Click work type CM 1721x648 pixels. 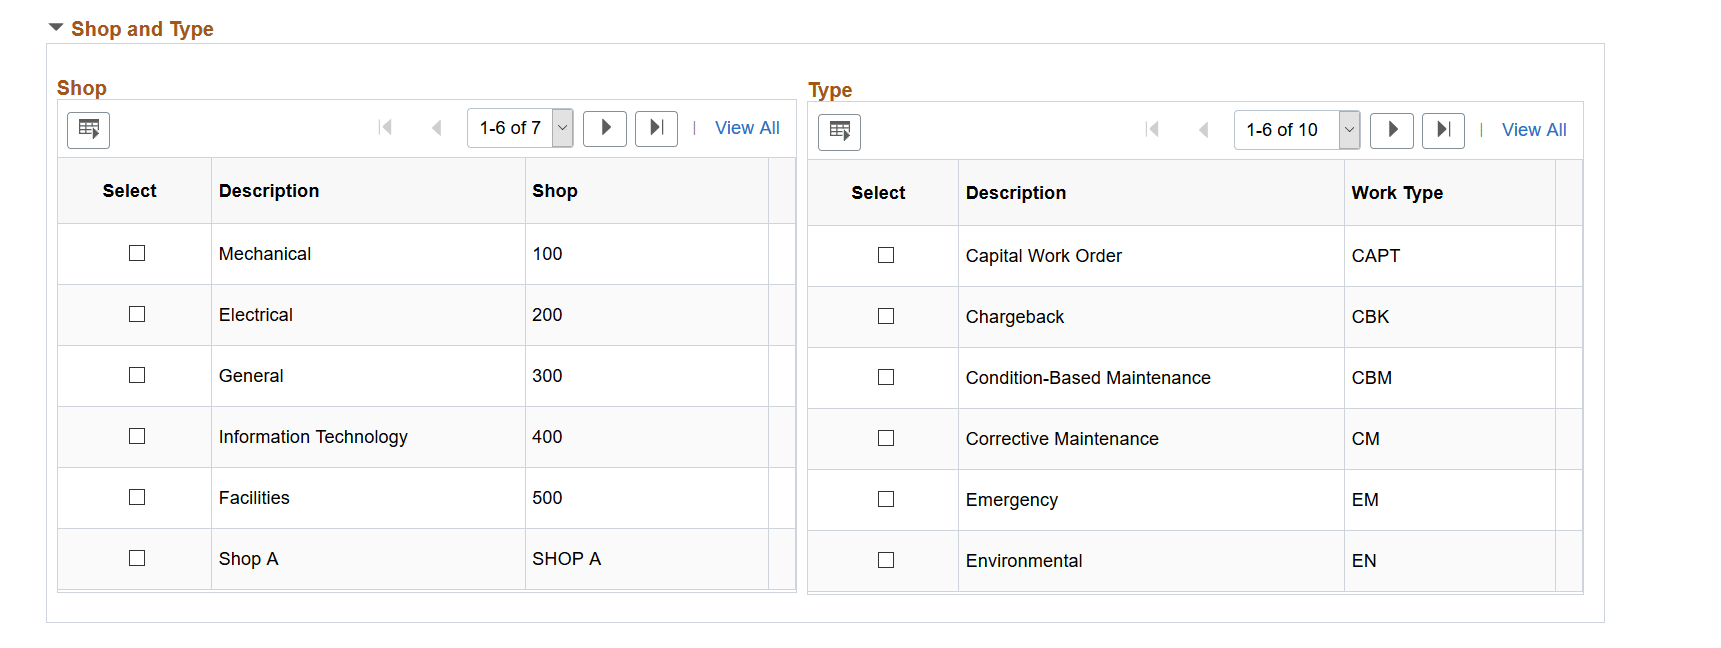coord(1365,439)
